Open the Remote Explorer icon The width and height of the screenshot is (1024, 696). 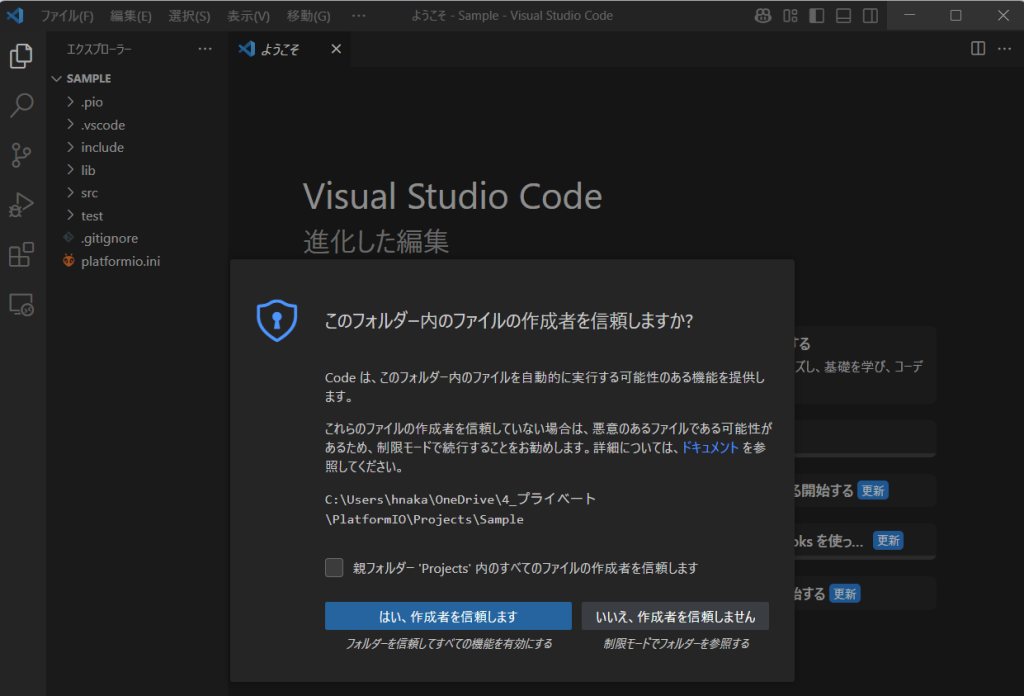(x=21, y=305)
